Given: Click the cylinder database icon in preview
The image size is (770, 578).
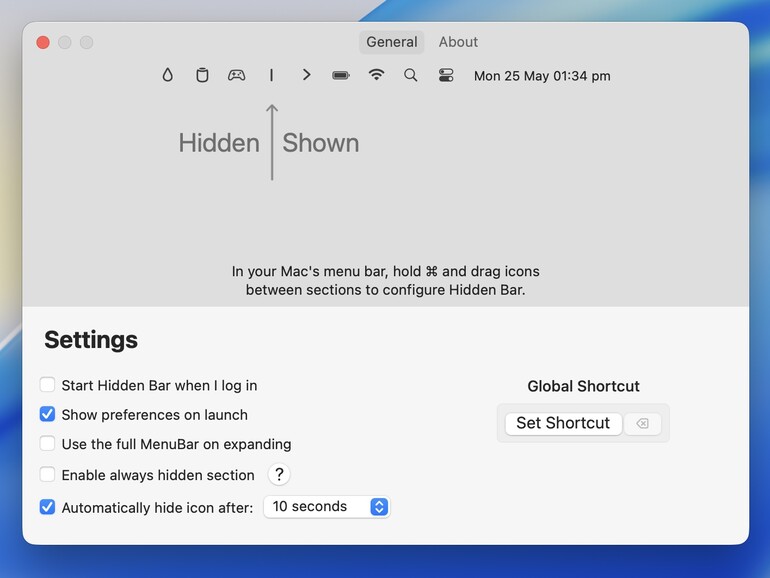Looking at the screenshot, I should click(x=202, y=75).
